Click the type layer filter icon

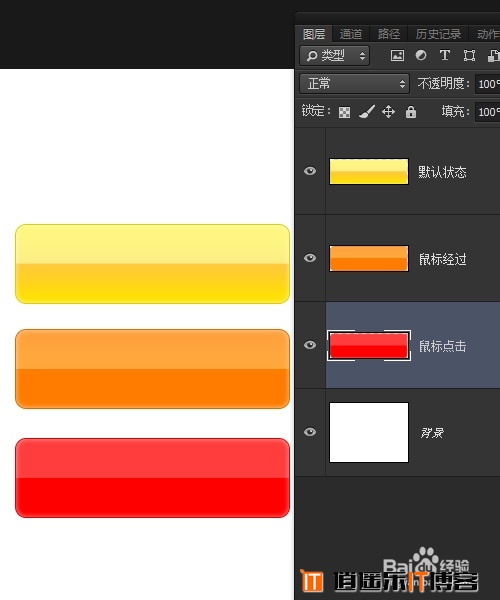[x=445, y=55]
